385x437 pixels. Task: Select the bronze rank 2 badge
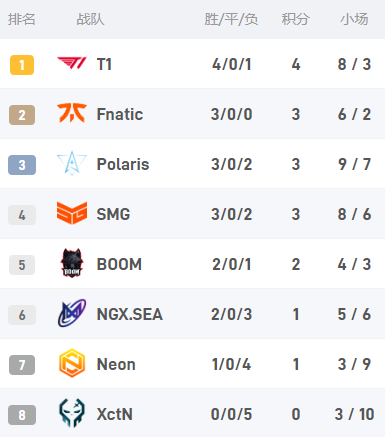pyautogui.click(x=22, y=115)
